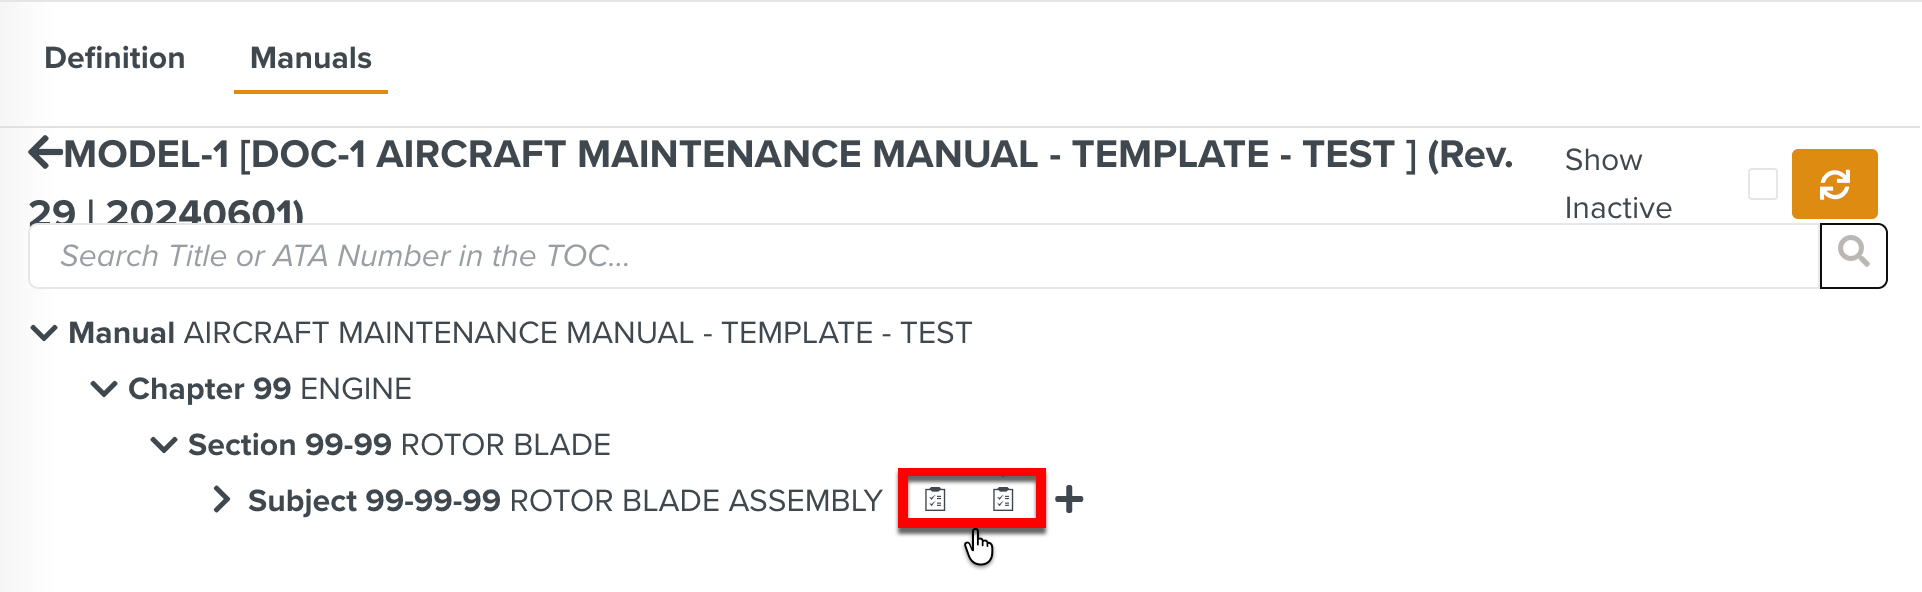Image resolution: width=1922 pixels, height=592 pixels.
Task: Click the magnifying glass search button
Action: (1853, 255)
